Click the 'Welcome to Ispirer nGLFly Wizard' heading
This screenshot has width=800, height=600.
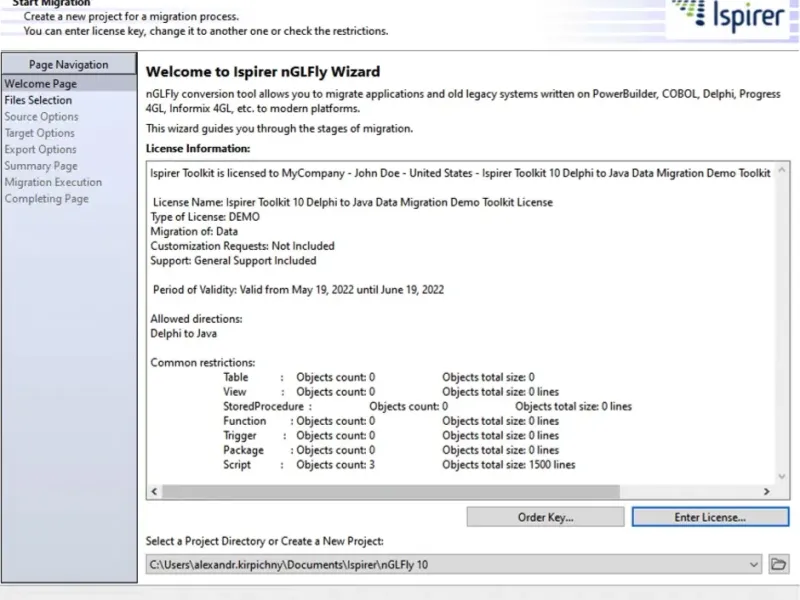pos(263,71)
